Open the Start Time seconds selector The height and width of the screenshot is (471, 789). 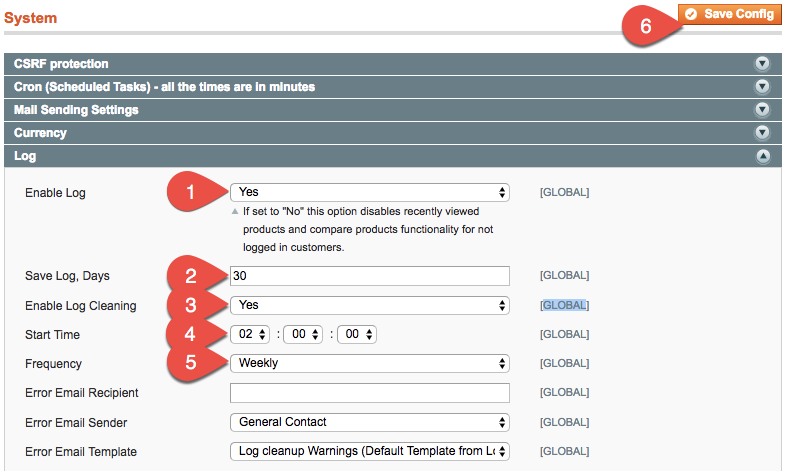click(357, 334)
